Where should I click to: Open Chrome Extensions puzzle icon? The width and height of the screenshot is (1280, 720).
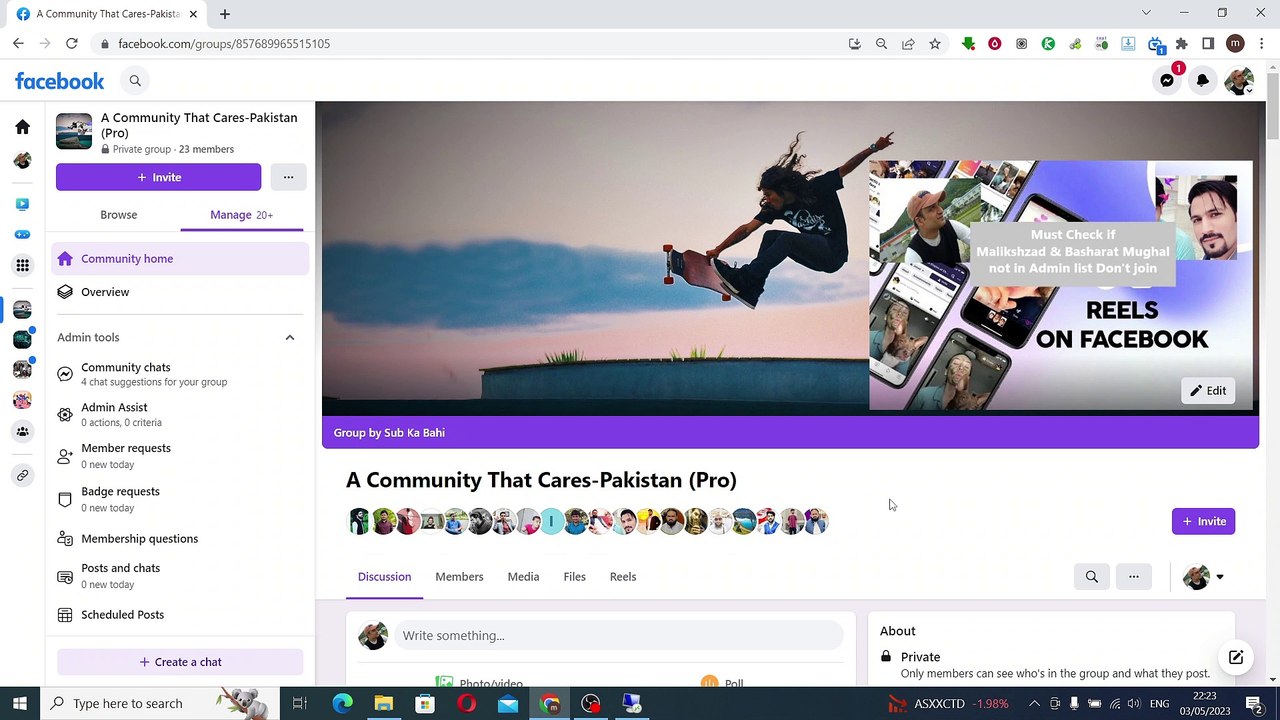(x=1182, y=44)
